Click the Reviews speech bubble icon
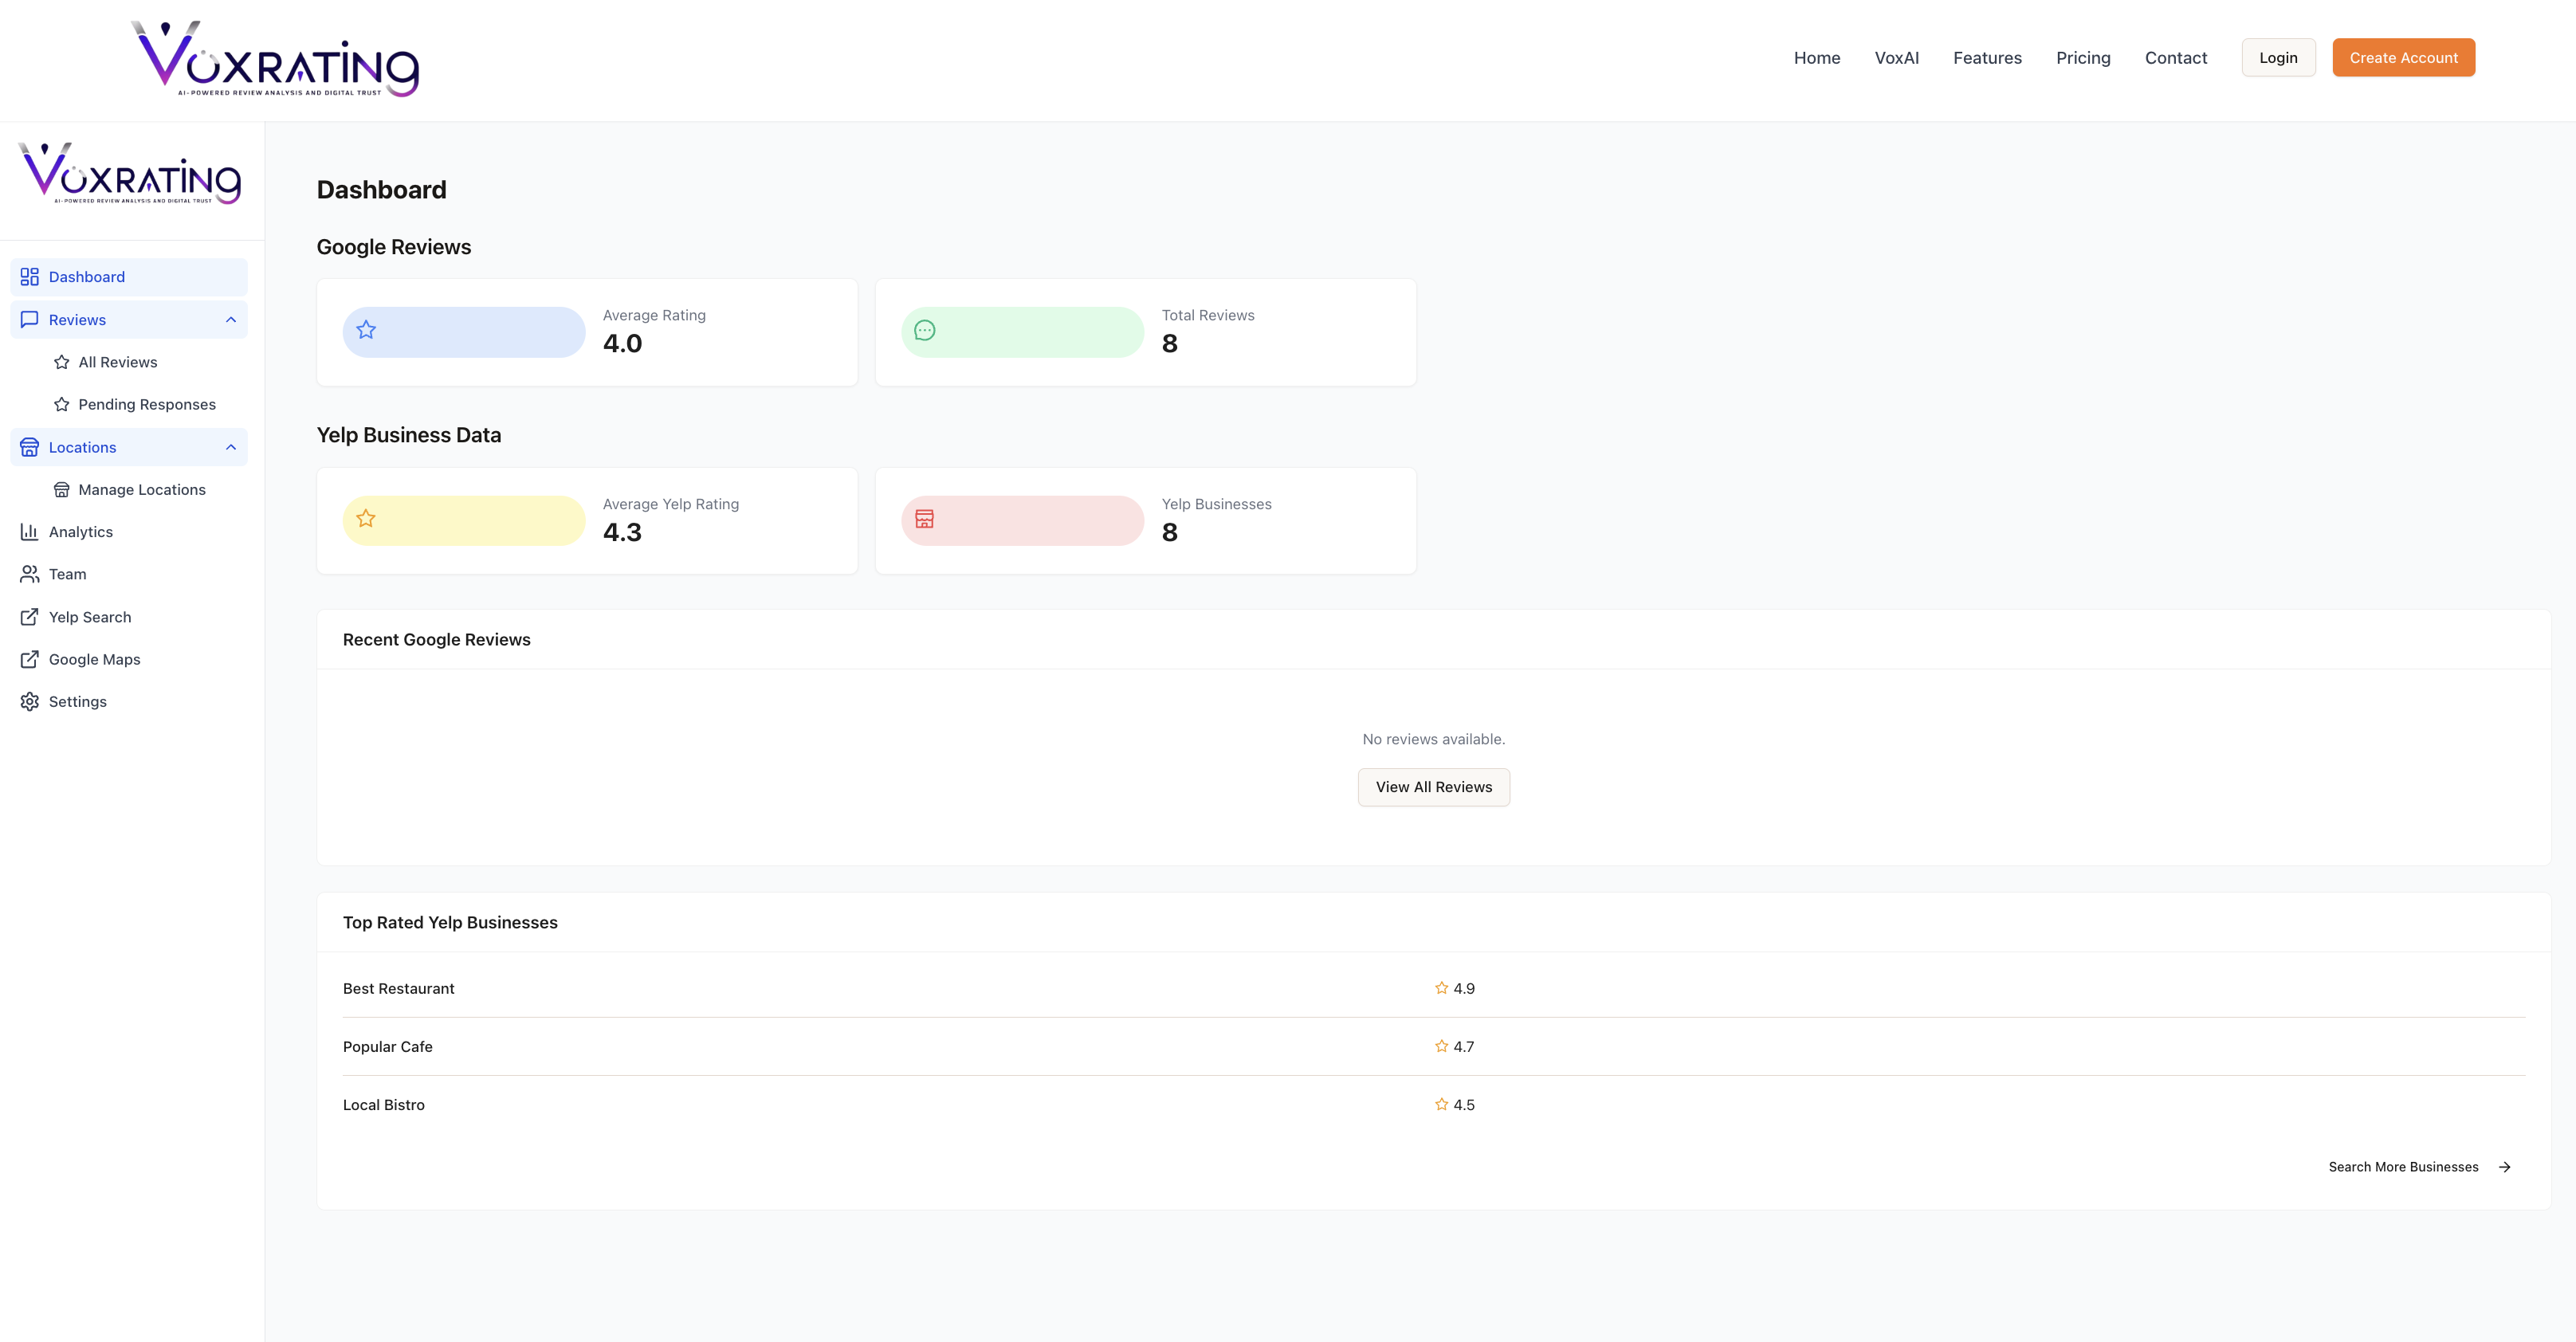Image resolution: width=2576 pixels, height=1342 pixels. point(30,320)
